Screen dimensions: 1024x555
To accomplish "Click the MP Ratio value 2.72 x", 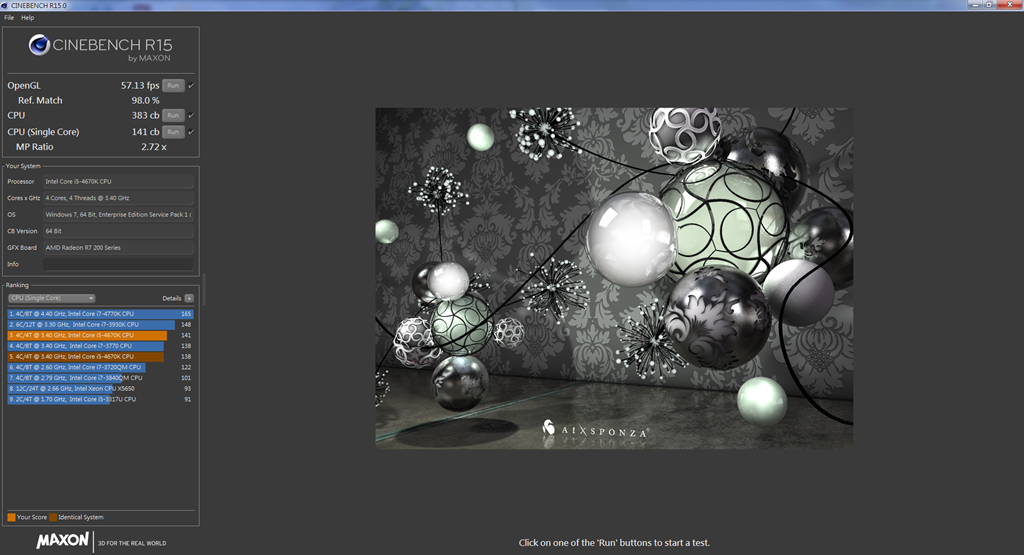I will click(x=153, y=147).
